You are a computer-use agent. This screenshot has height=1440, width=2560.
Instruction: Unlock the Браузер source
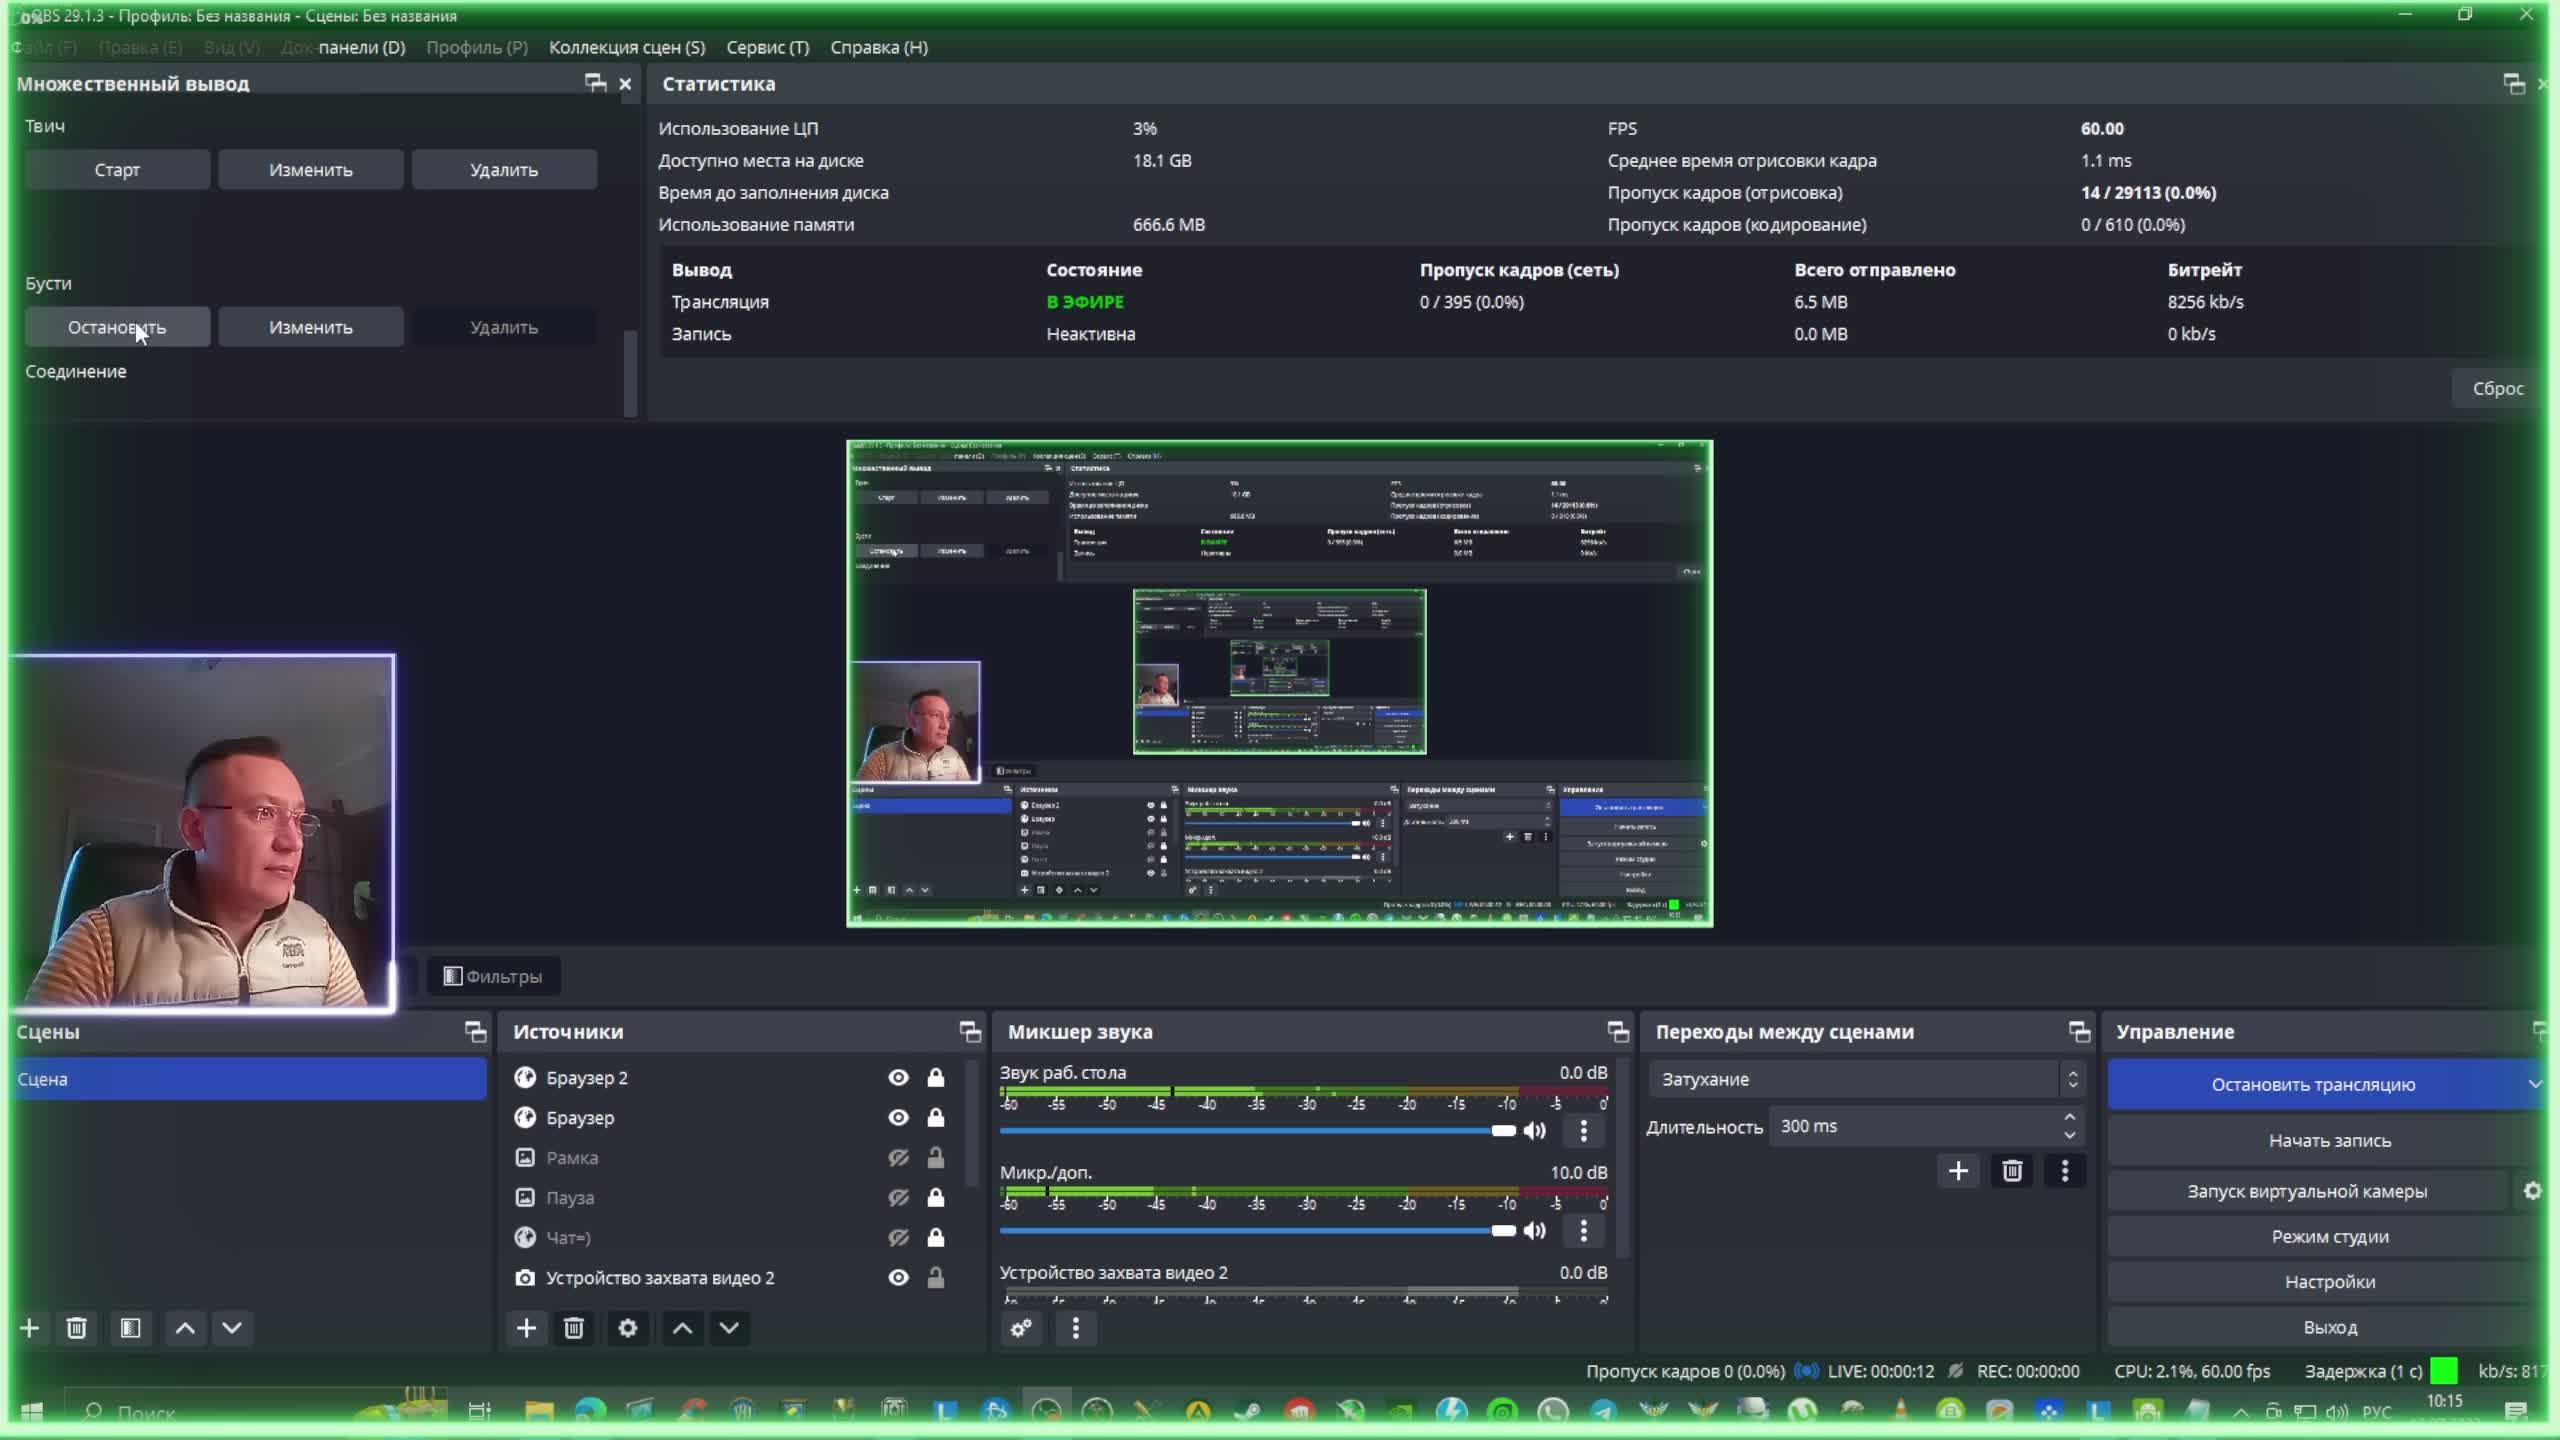pyautogui.click(x=935, y=1118)
